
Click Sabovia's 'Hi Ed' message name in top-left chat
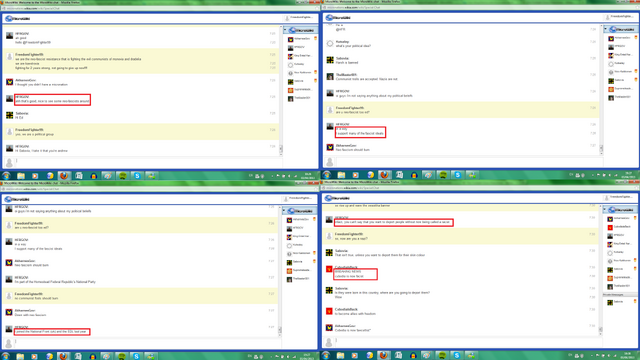click(x=22, y=113)
